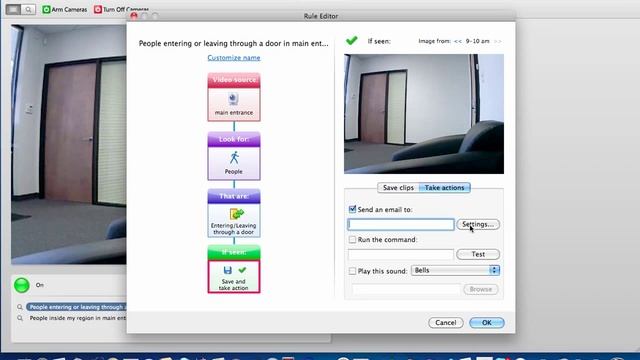
Task: Click the Arm Cameras toolbar icon
Action: coord(47,9)
